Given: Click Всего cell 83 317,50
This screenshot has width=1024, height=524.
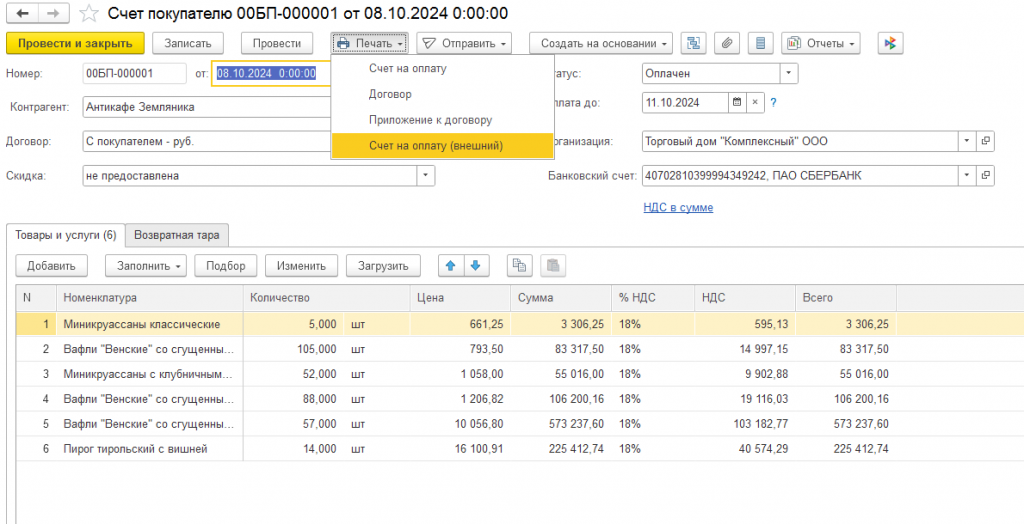Looking at the screenshot, I should click(x=846, y=349).
